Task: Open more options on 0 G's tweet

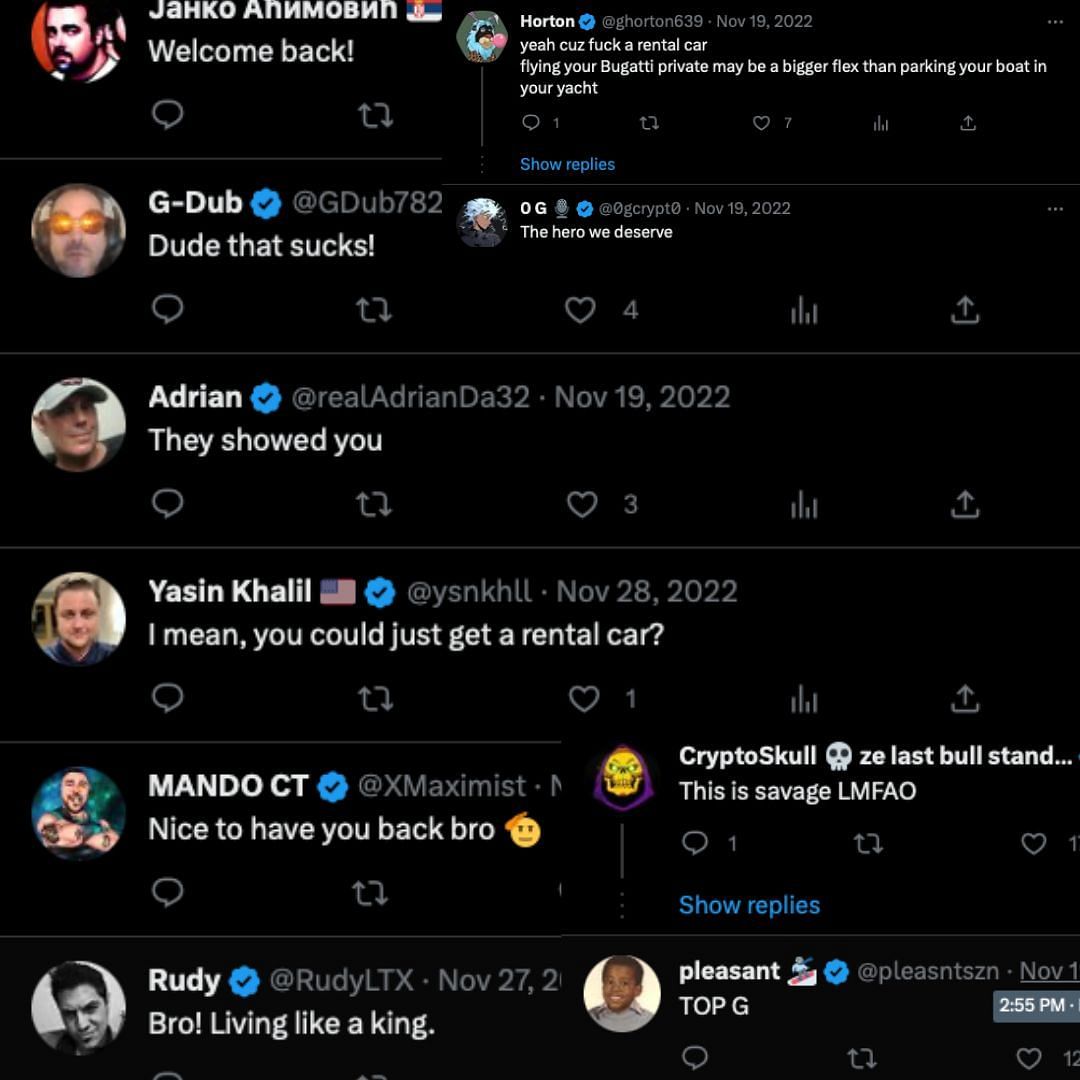Action: [1055, 209]
